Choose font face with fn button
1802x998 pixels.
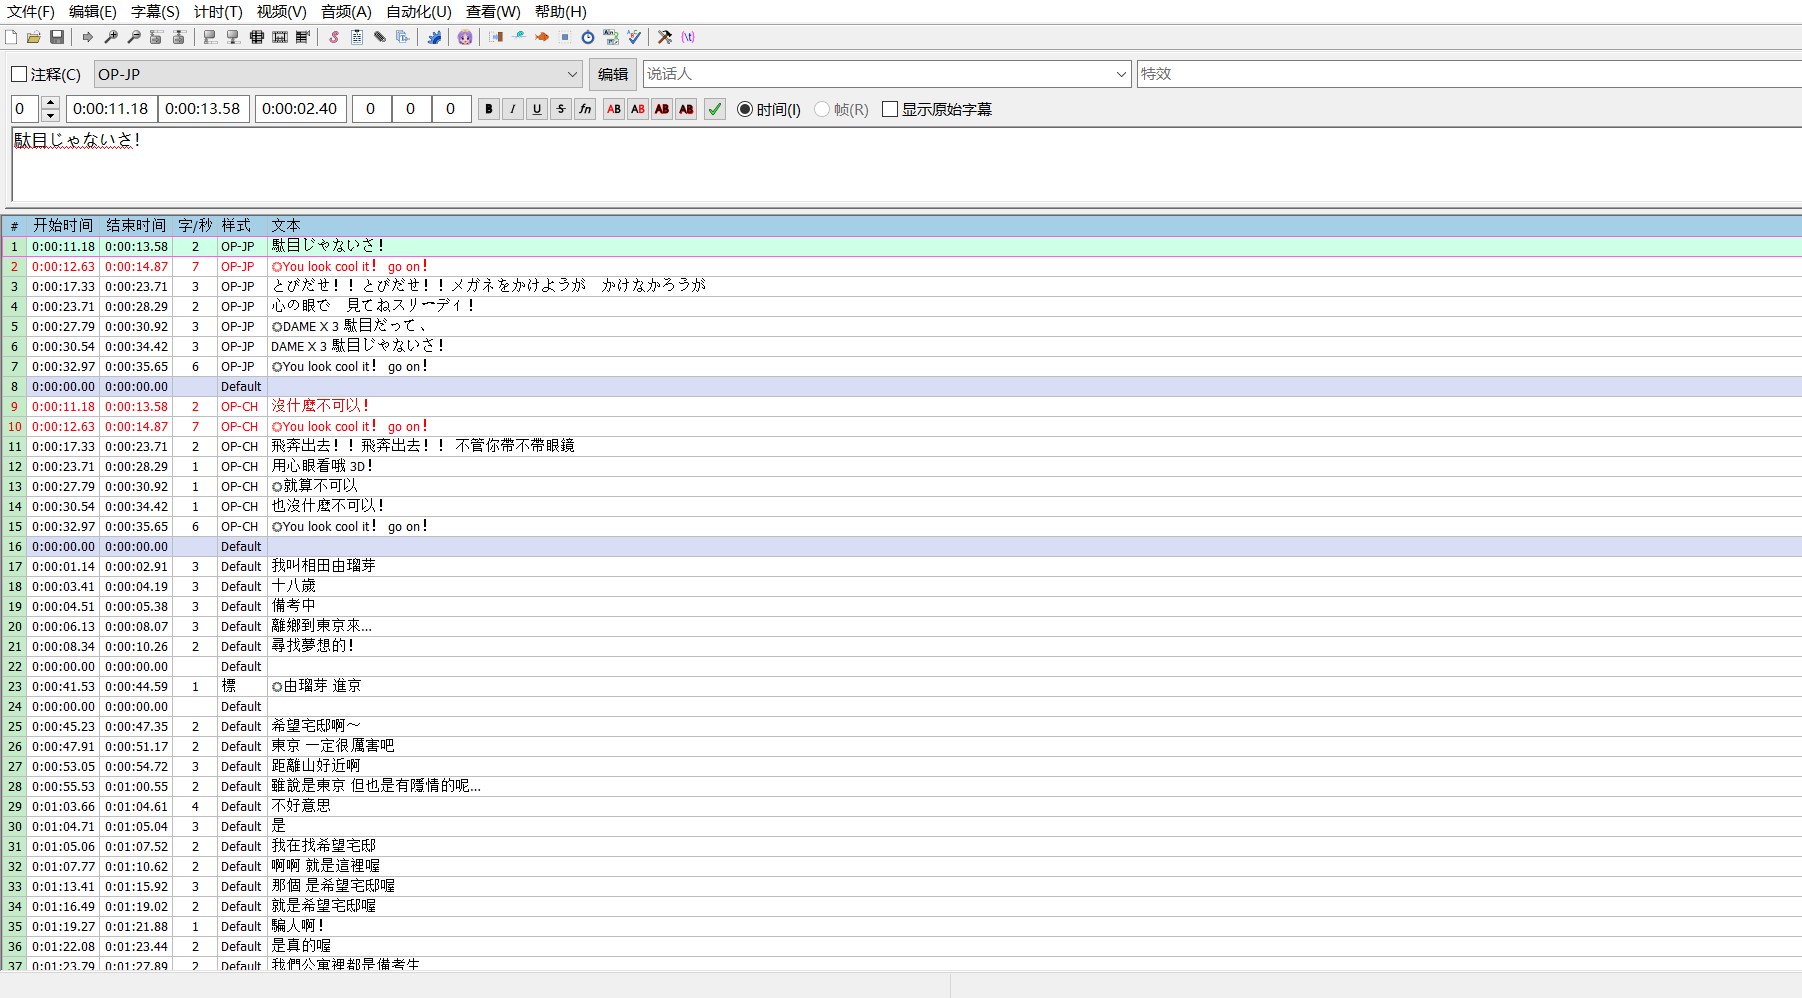pos(585,109)
